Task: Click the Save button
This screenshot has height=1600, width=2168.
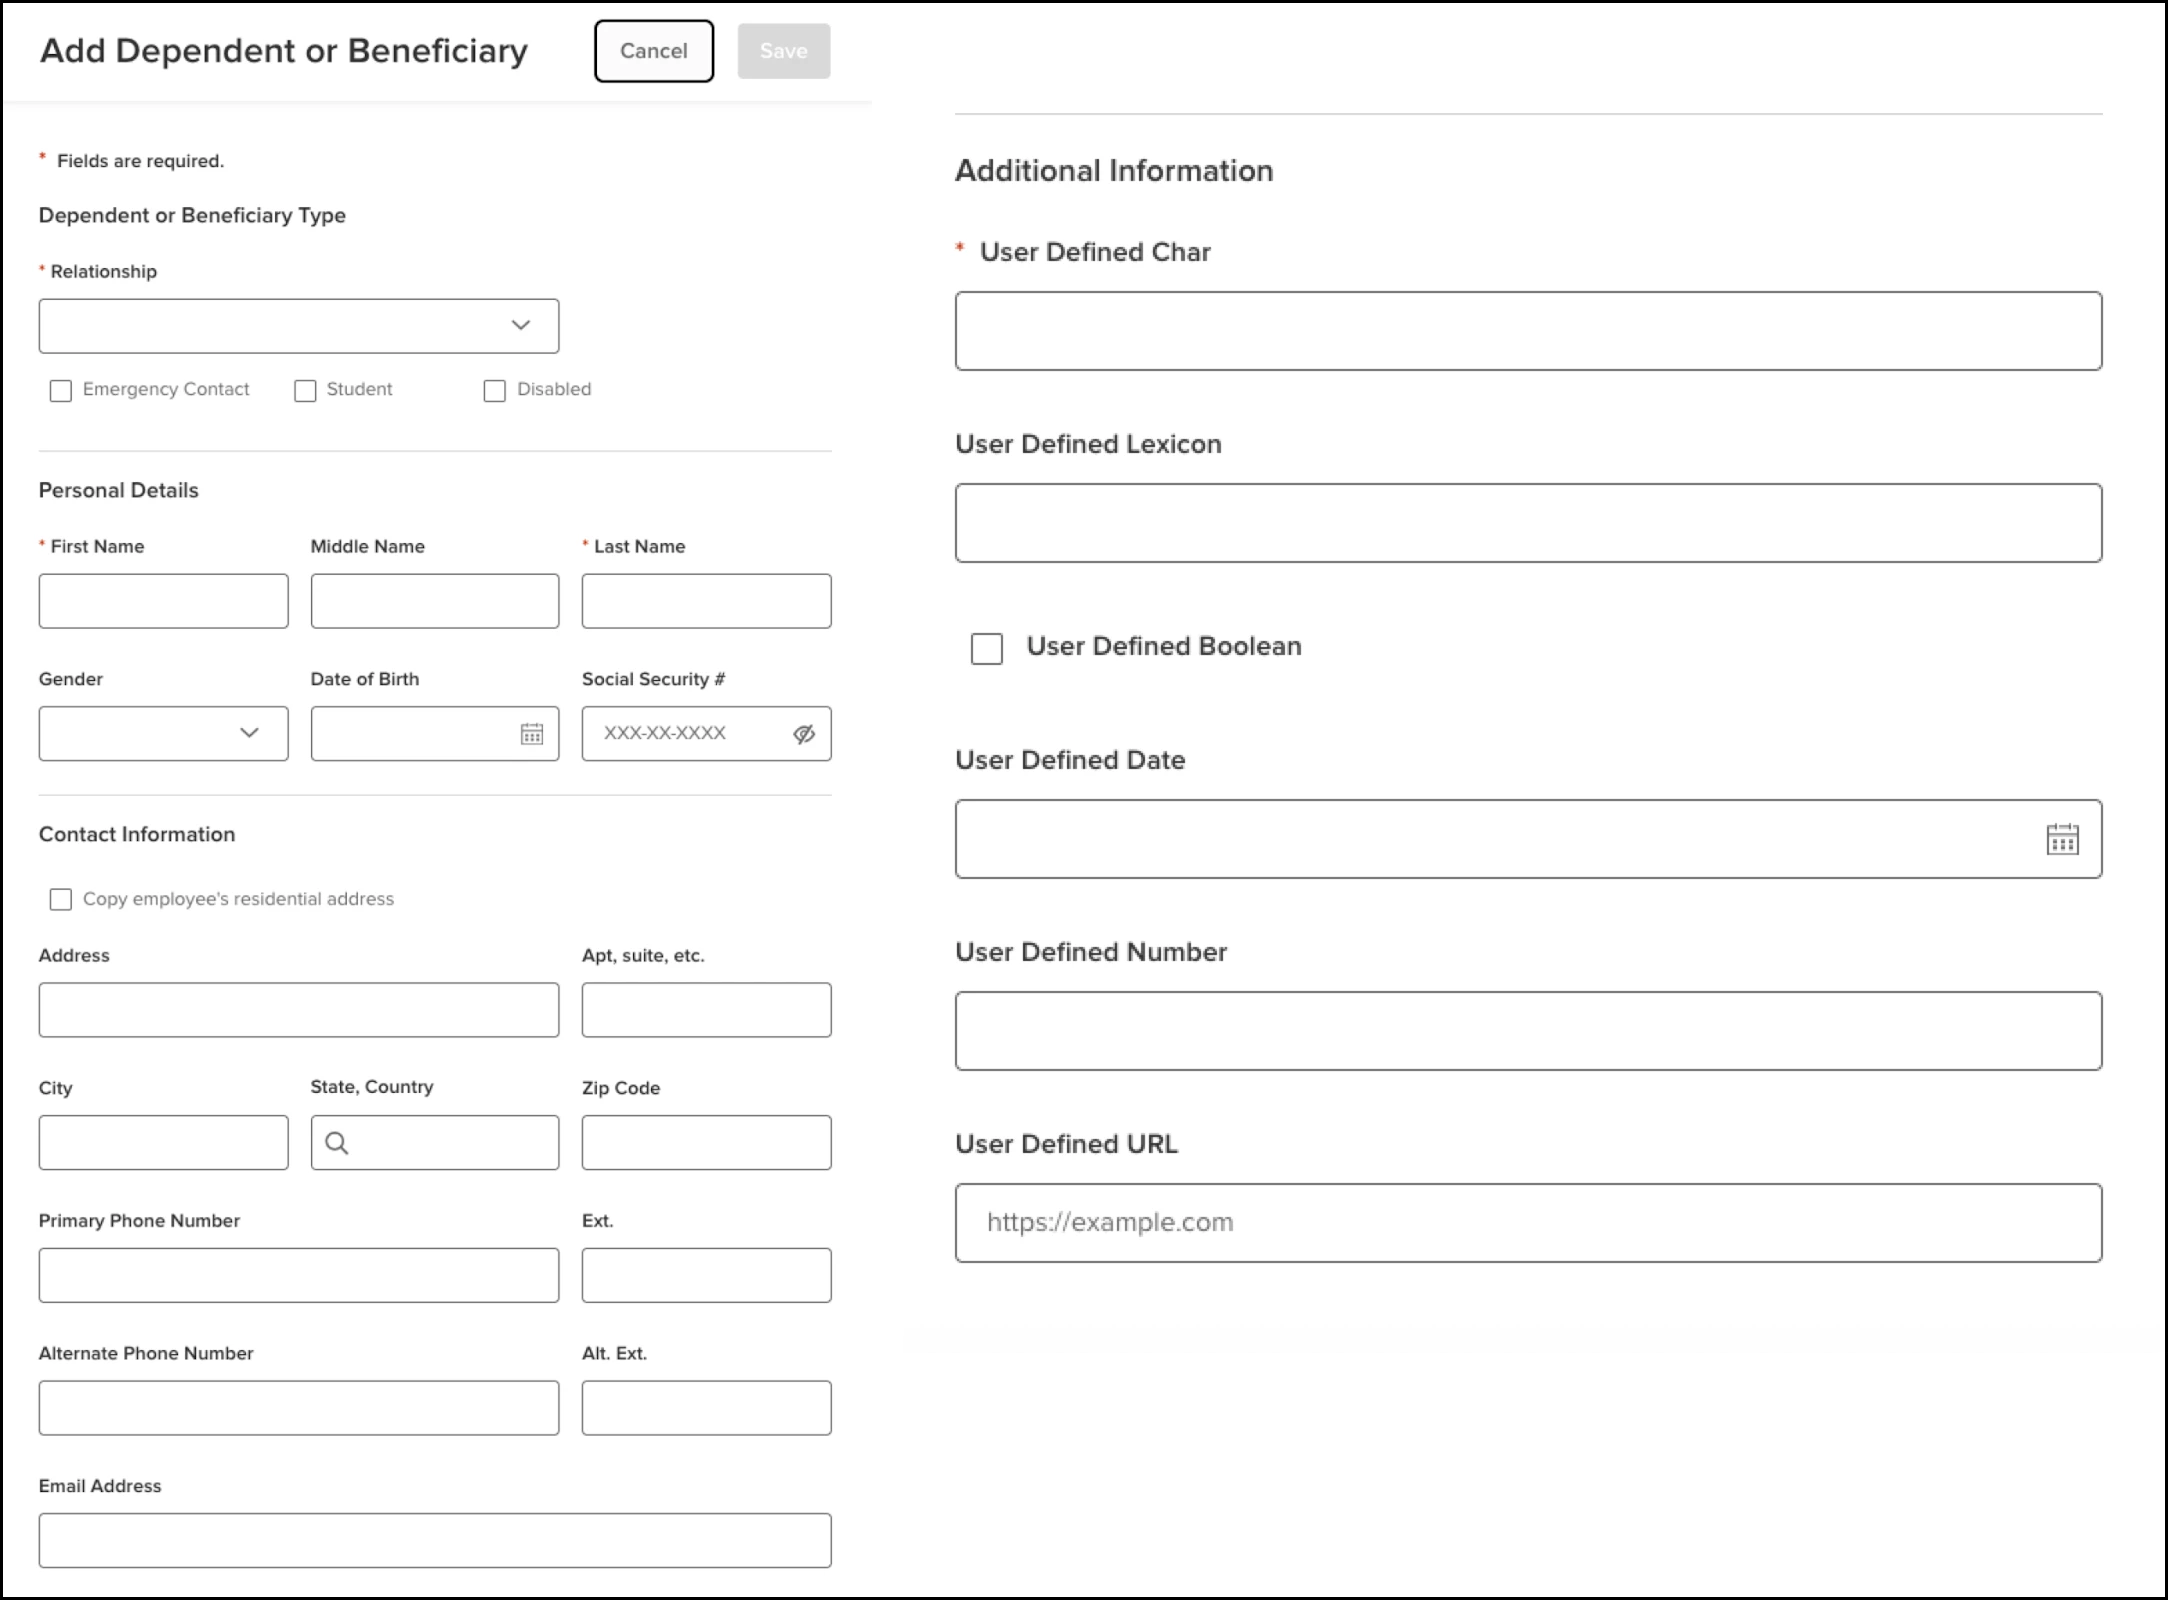Action: [783, 51]
